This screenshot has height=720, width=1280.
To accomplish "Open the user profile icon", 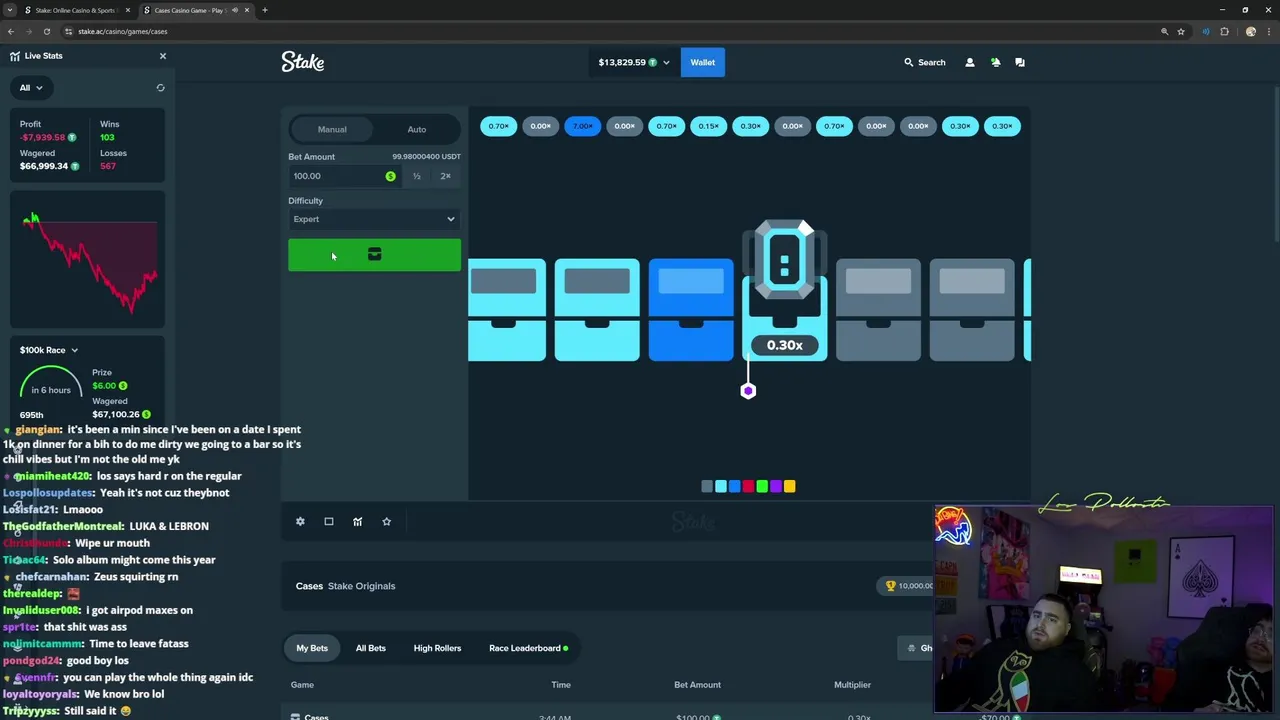I will point(969,62).
